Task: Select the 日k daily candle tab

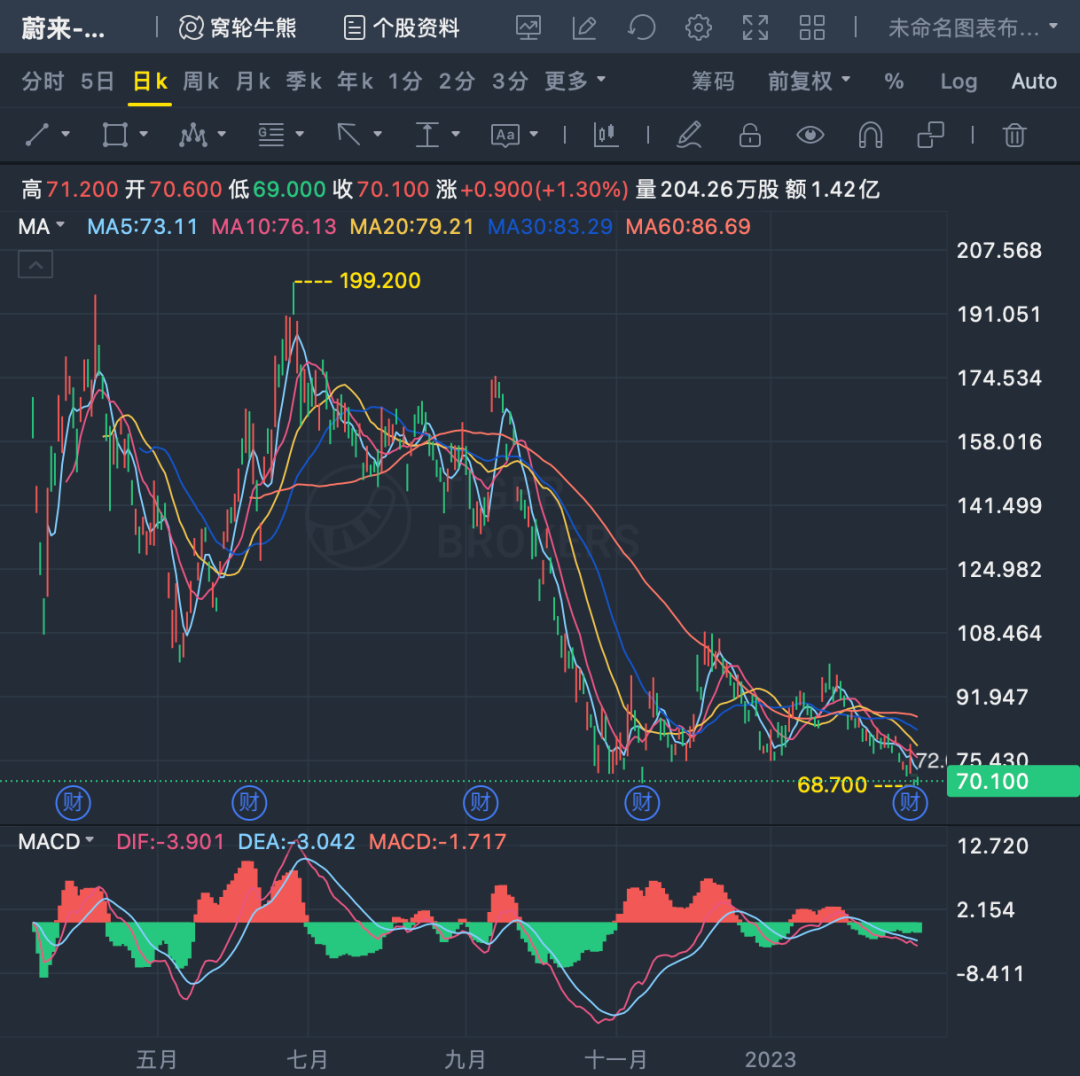Action: click(149, 81)
